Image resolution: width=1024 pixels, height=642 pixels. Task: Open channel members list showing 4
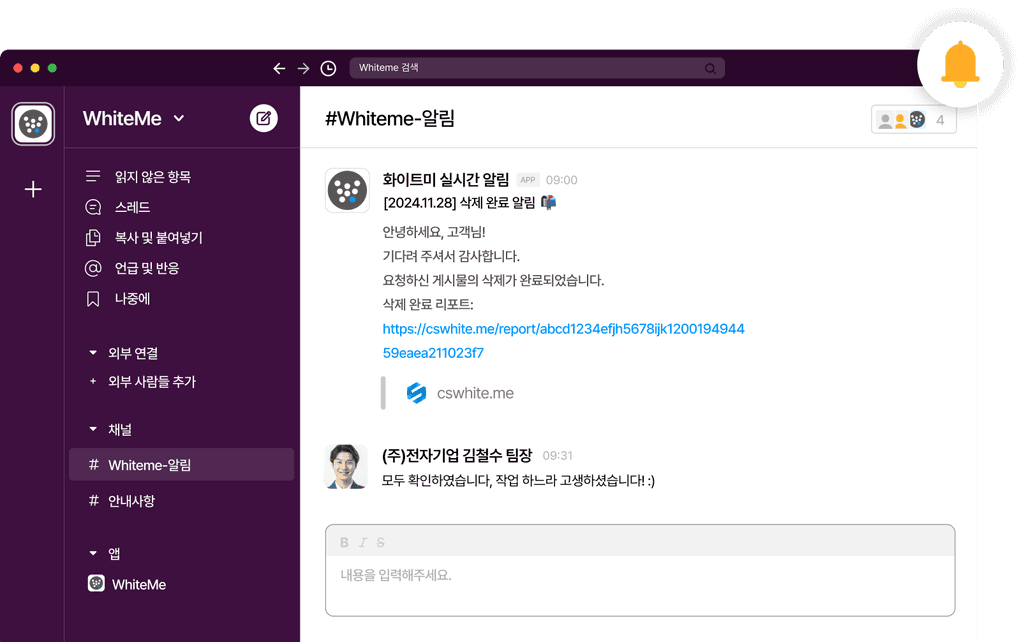tap(914, 120)
